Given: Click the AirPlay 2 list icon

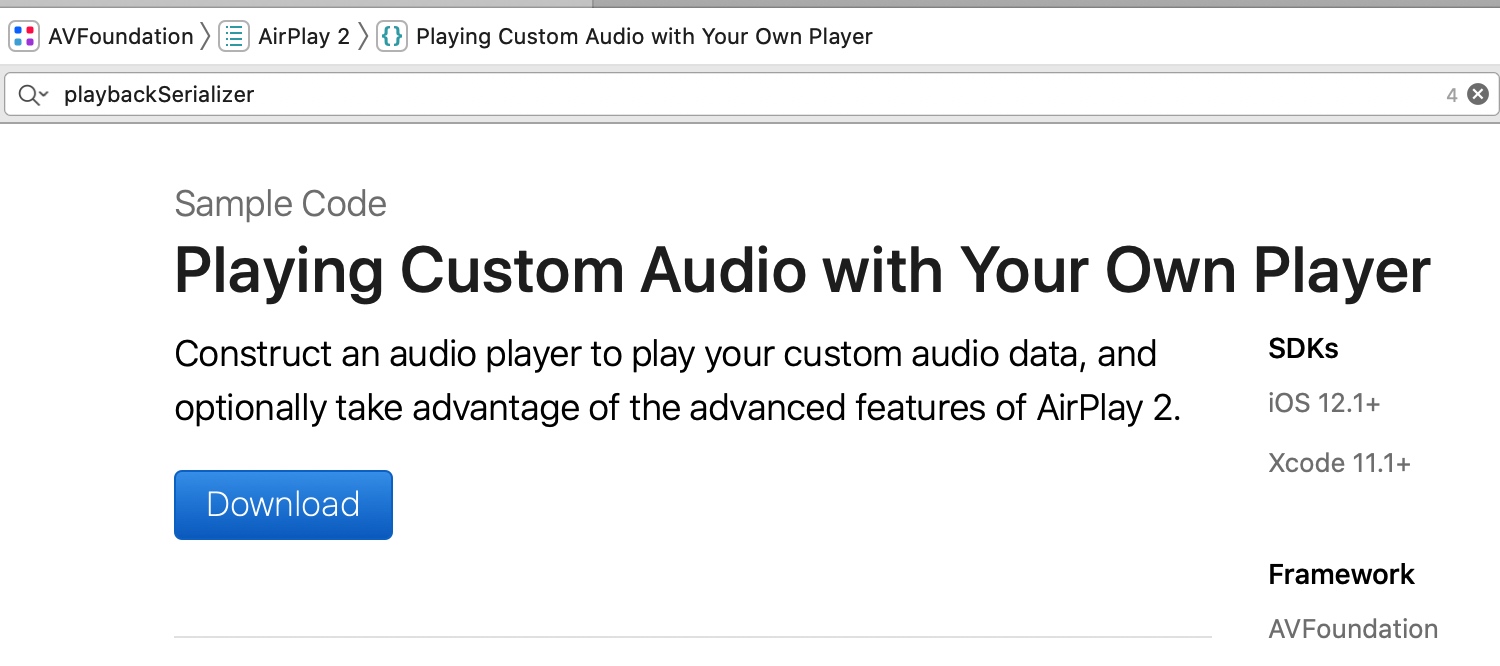Looking at the screenshot, I should 234,37.
